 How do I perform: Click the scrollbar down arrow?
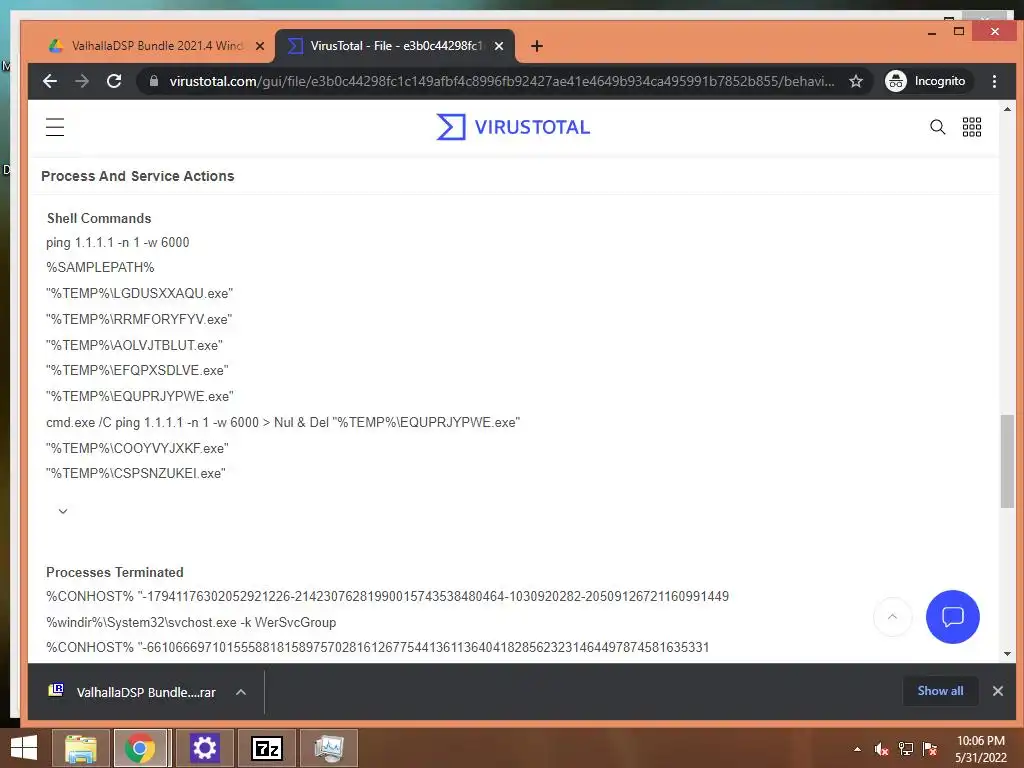(x=1007, y=654)
